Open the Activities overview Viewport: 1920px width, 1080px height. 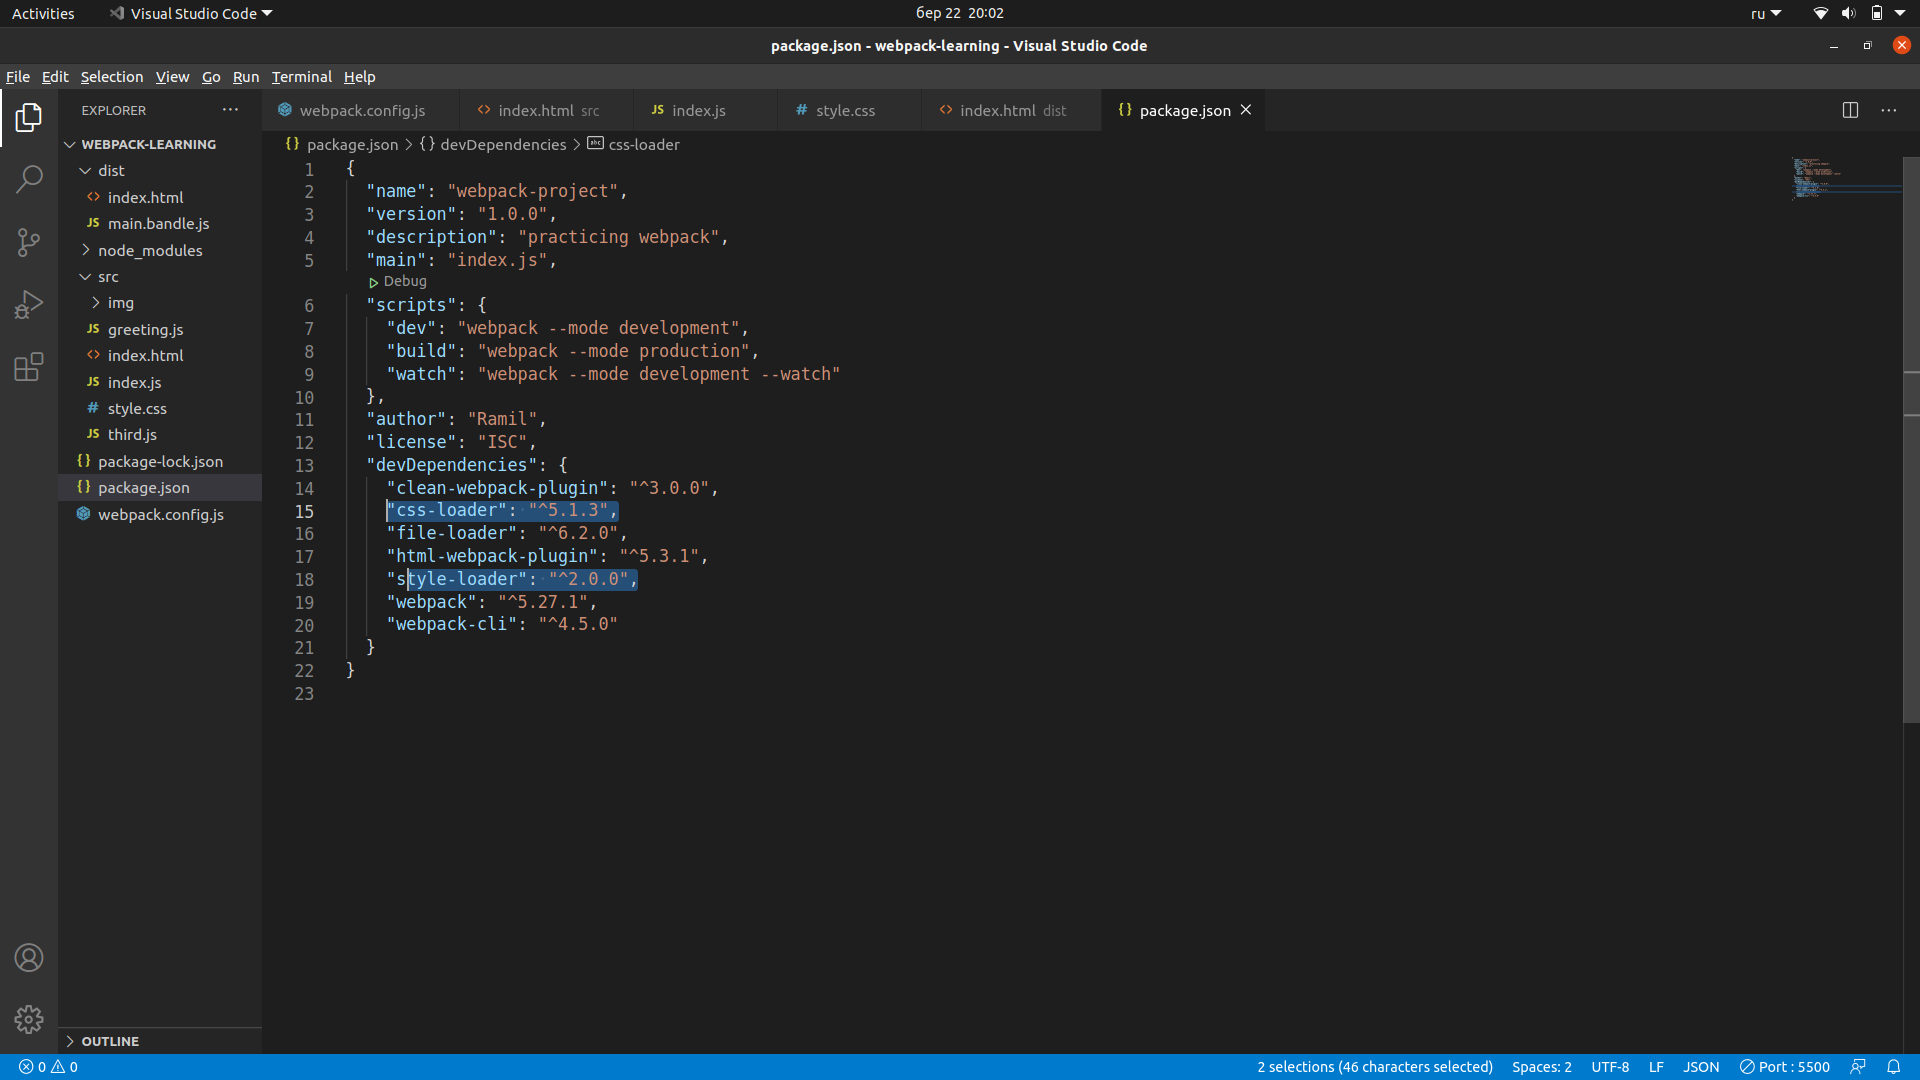click(43, 13)
